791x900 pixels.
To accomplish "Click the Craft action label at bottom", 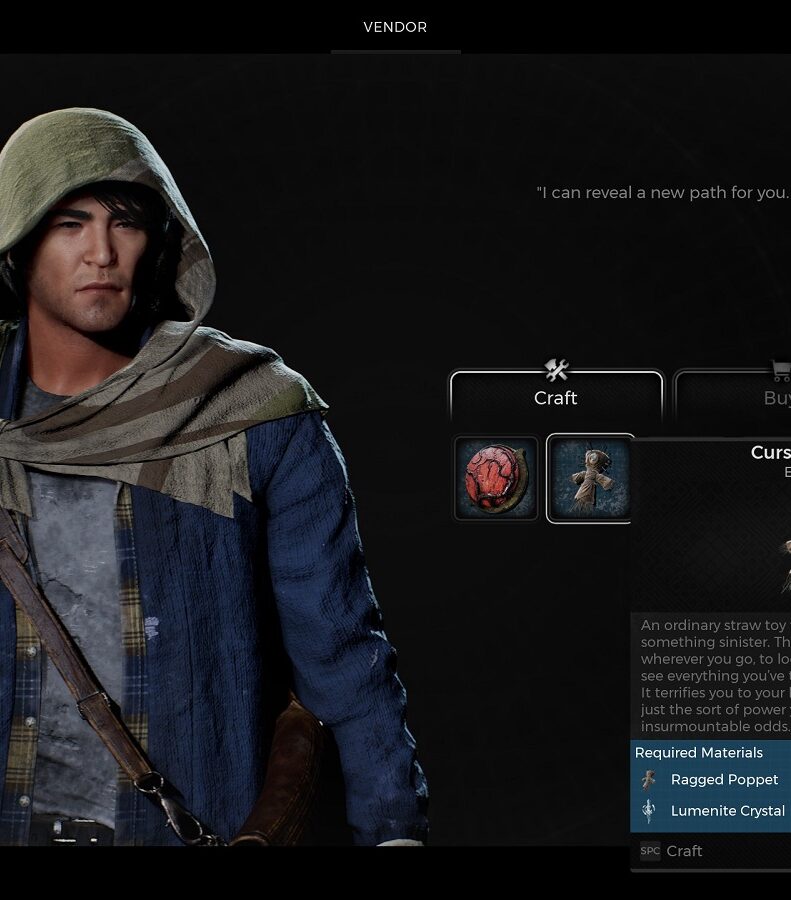I will [684, 851].
